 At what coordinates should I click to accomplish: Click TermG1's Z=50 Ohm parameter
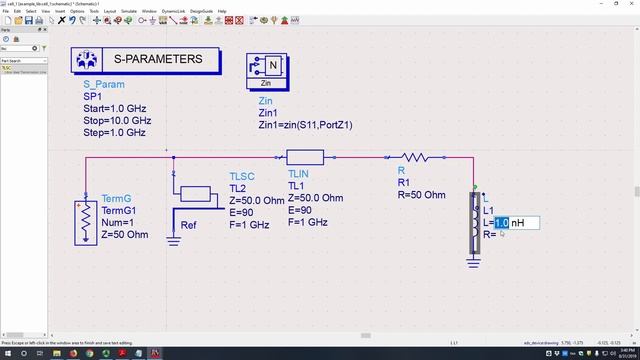coord(125,235)
